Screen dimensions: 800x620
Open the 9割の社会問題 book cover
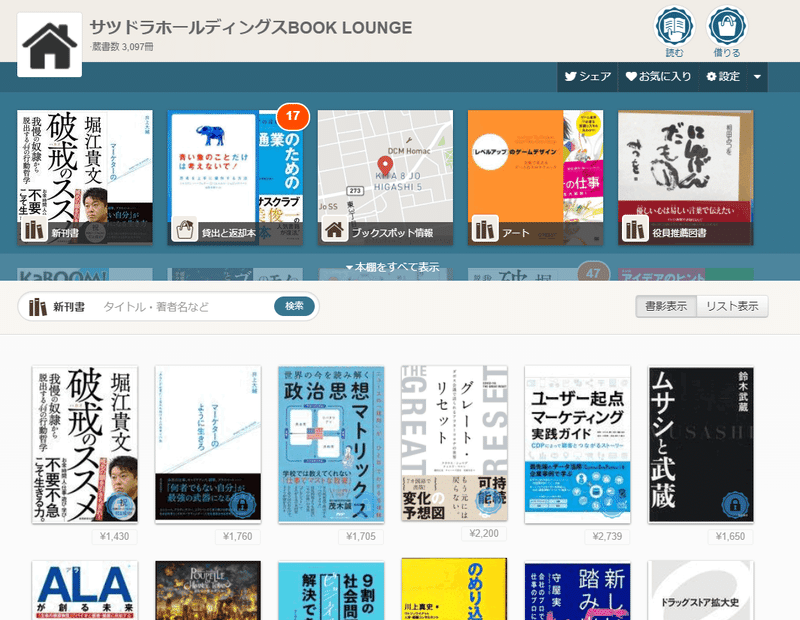[331, 590]
